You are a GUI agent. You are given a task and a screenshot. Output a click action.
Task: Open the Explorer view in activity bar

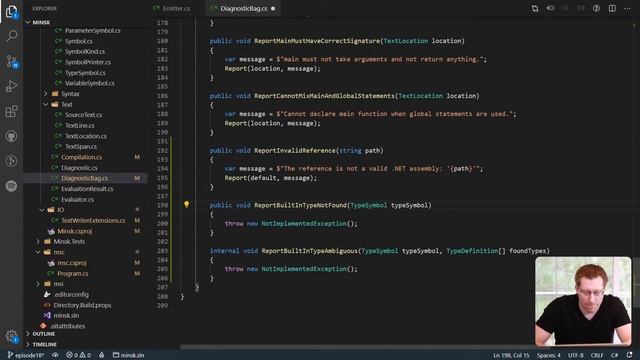(x=11, y=12)
